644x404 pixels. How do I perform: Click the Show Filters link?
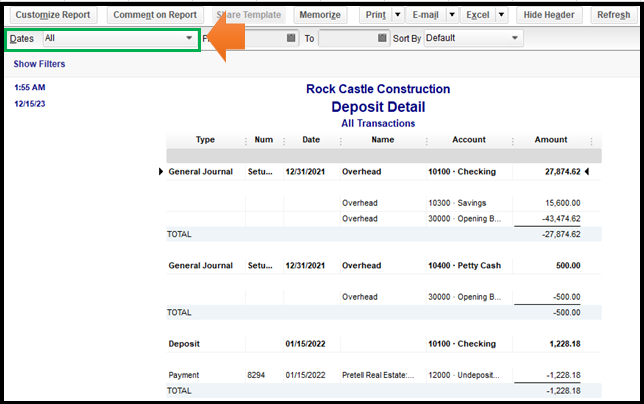pyautogui.click(x=39, y=64)
